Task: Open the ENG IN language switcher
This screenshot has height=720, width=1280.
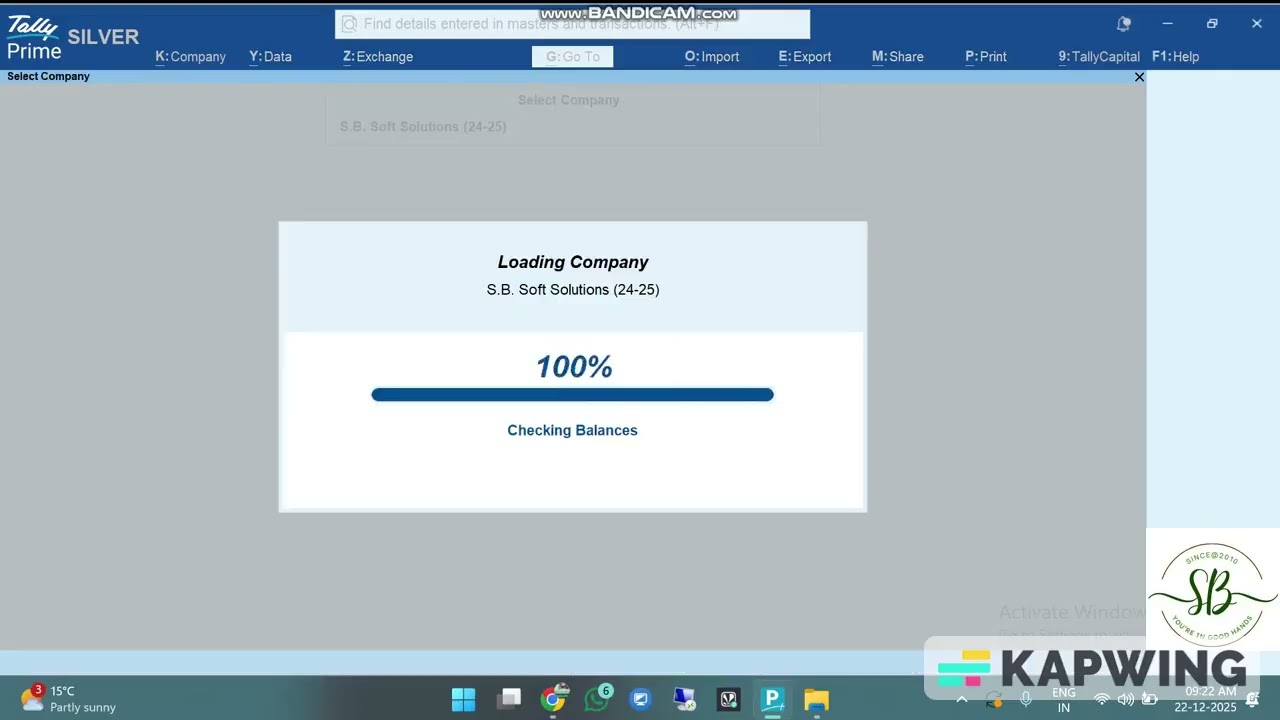Action: [1064, 699]
